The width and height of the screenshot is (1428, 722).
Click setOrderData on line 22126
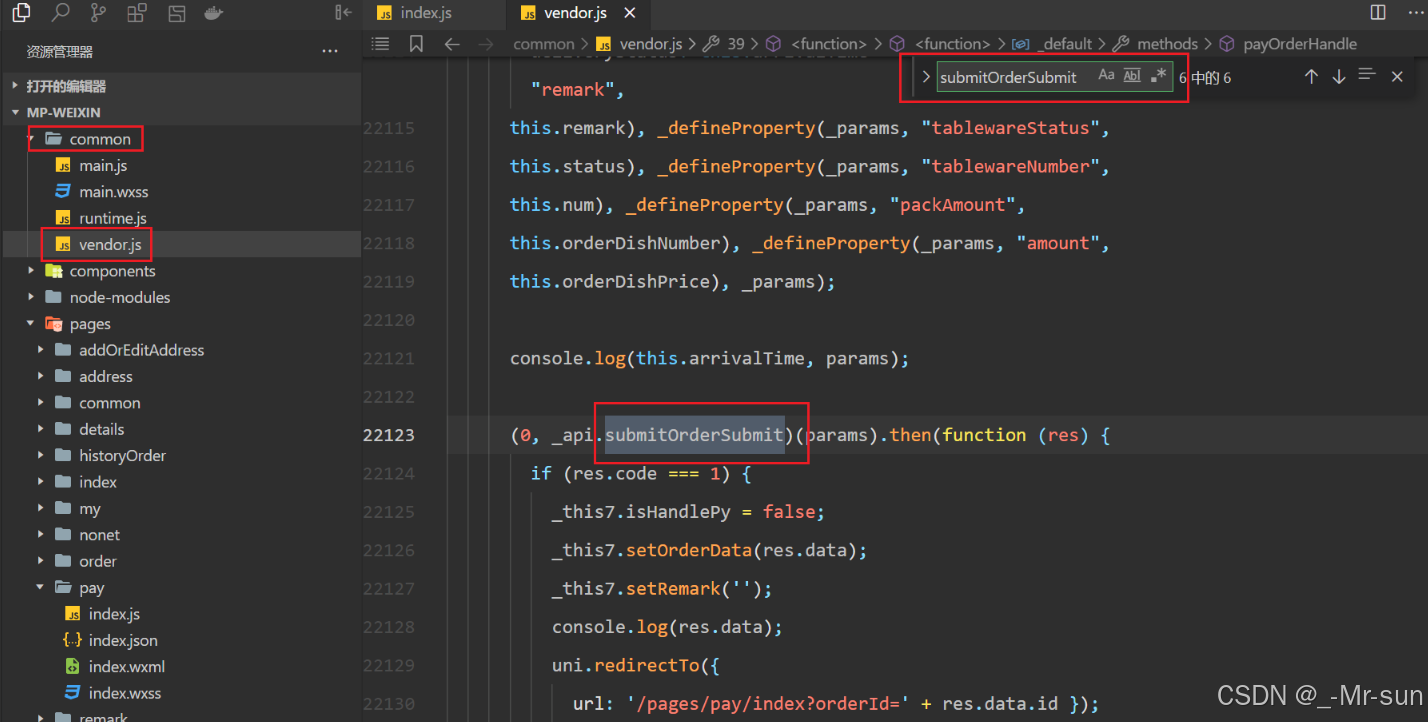point(689,550)
